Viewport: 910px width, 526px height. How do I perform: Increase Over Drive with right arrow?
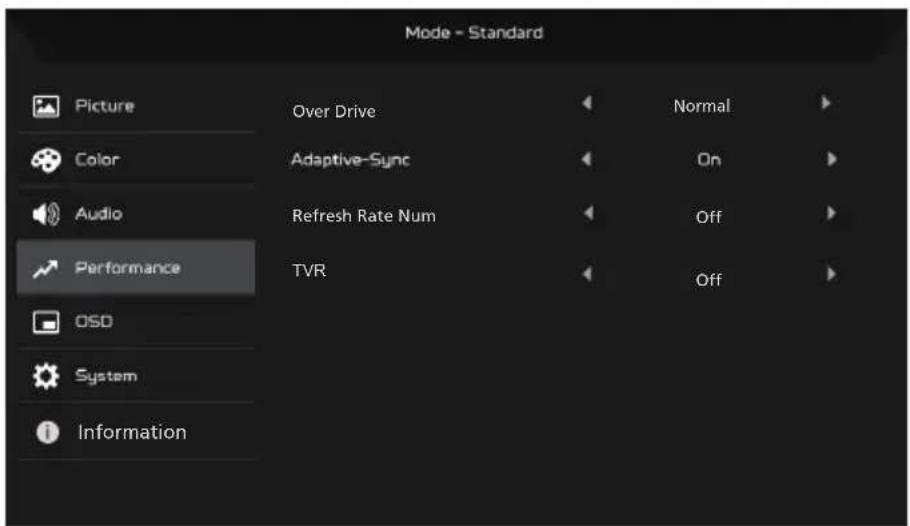coord(826,103)
